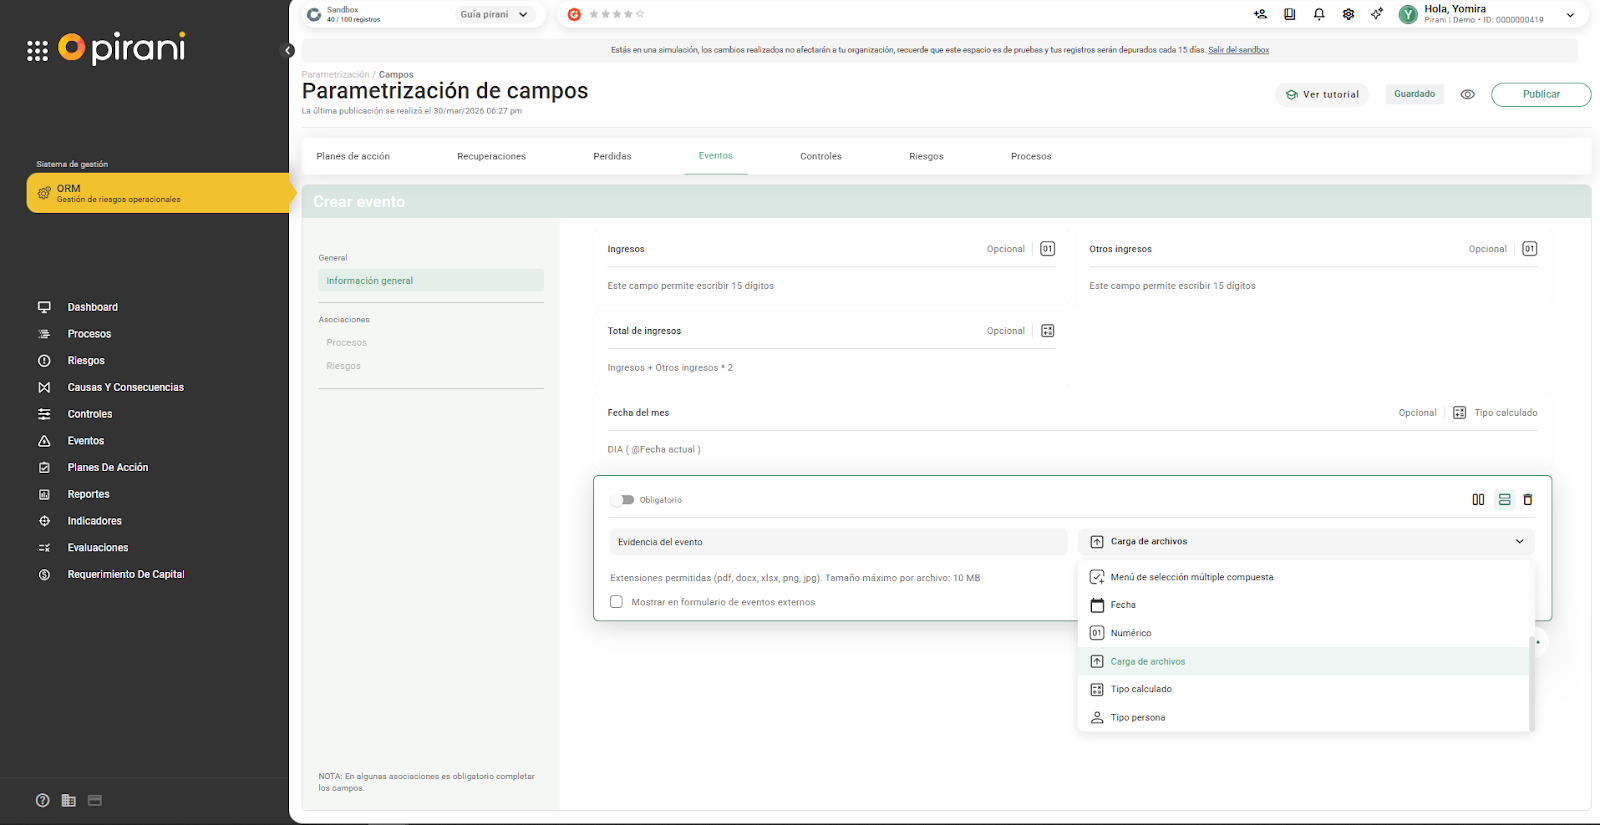Delete the field using the trash icon
1600x825 pixels.
point(1527,500)
